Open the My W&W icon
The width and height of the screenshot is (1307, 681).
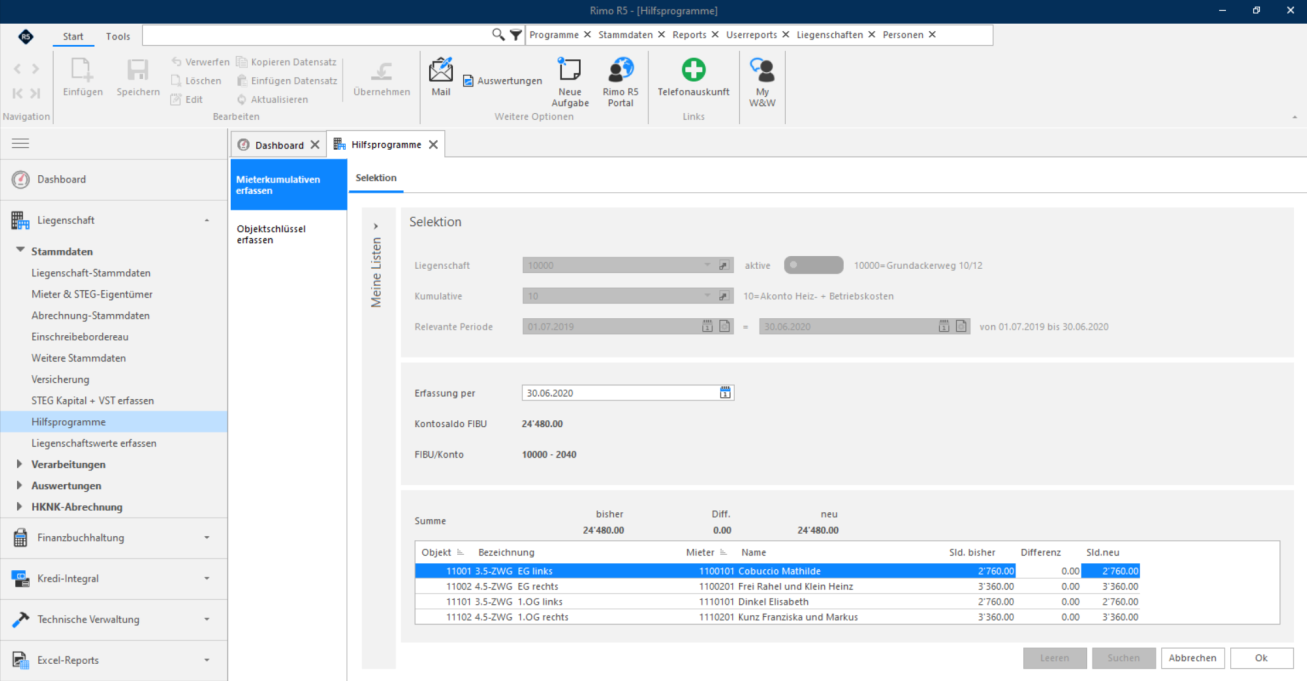tap(762, 71)
